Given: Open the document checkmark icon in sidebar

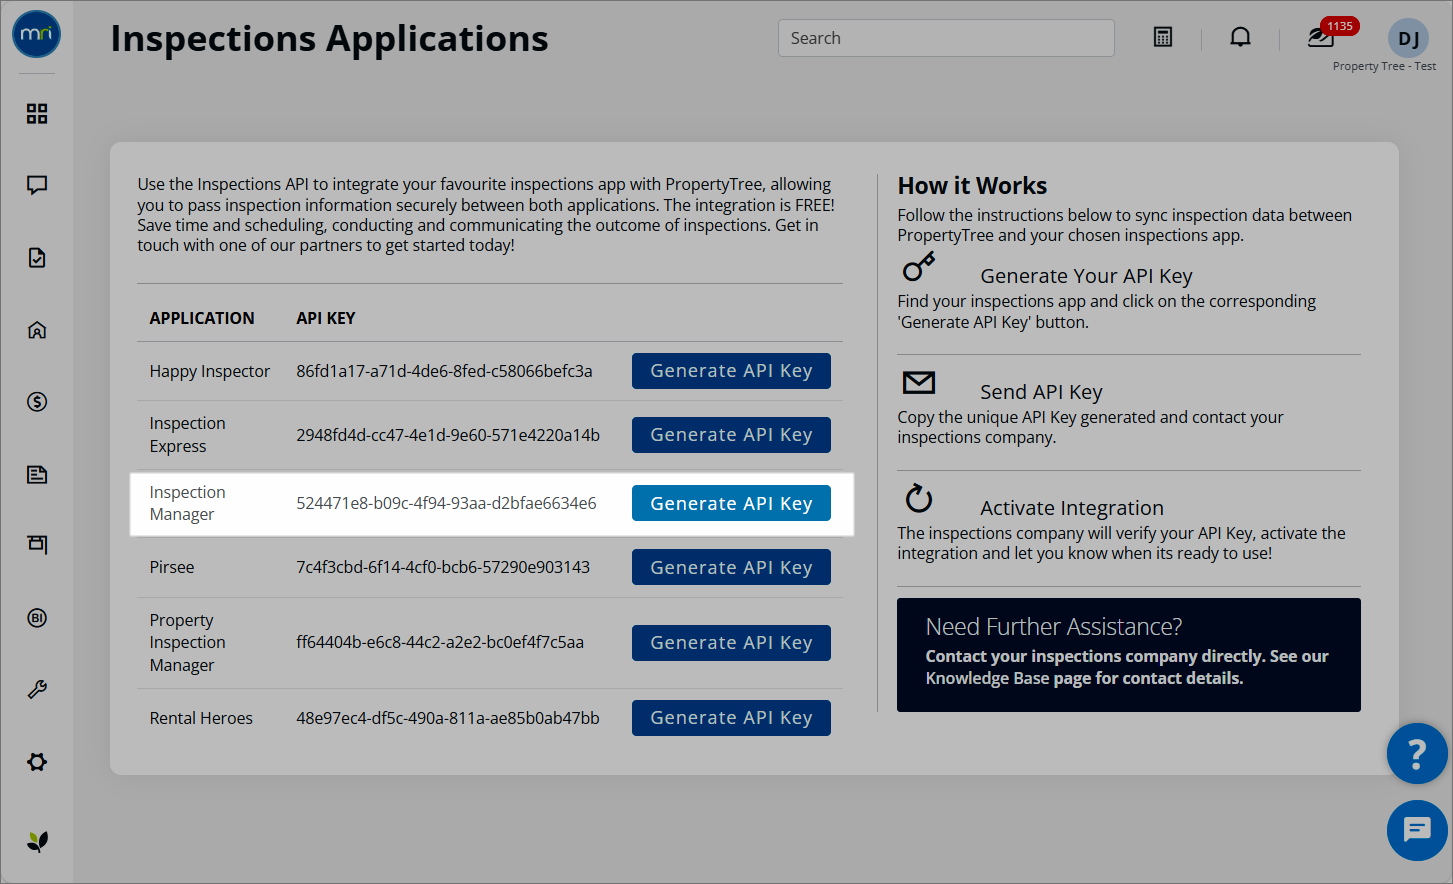Looking at the screenshot, I should (37, 258).
